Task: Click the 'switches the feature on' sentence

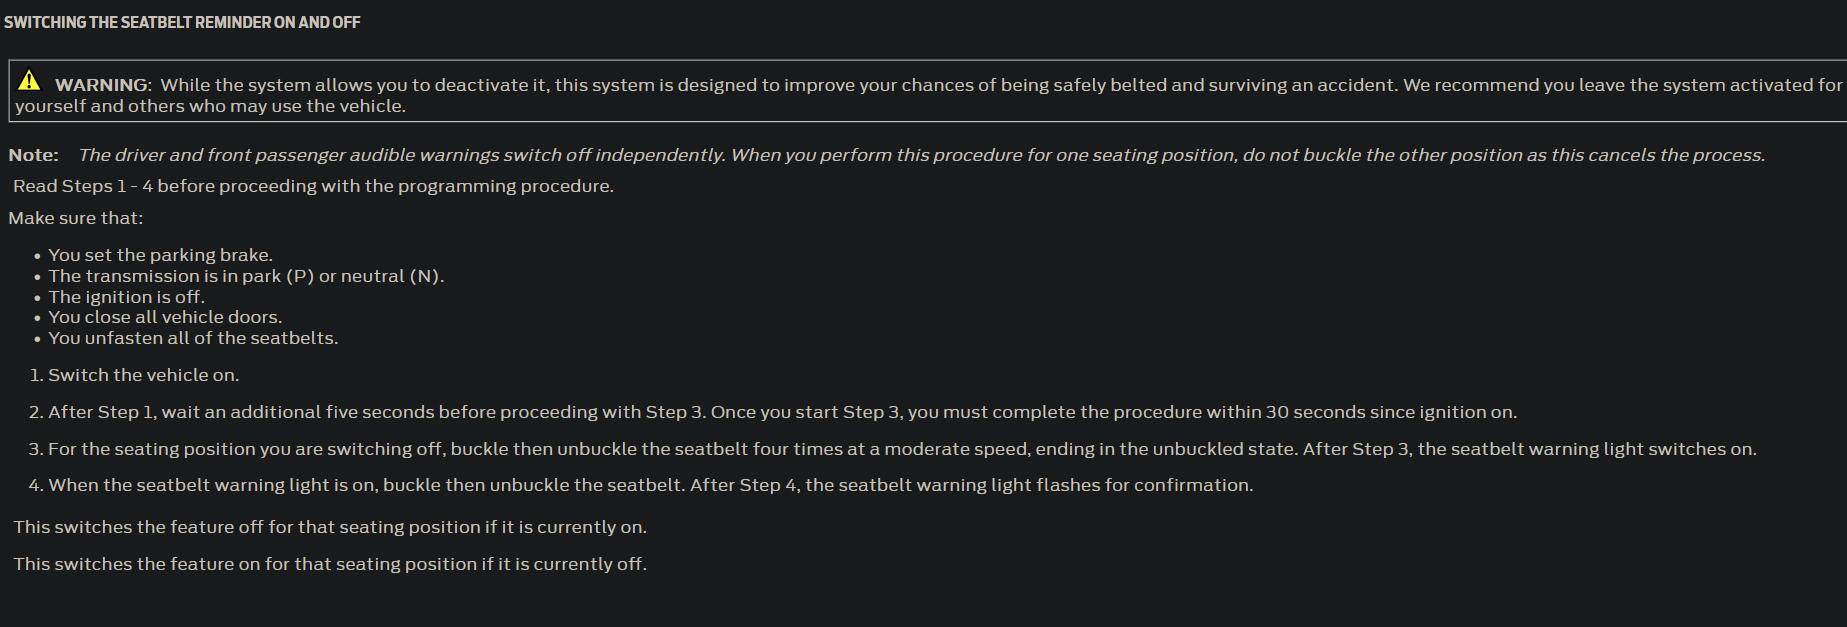Action: coord(330,564)
